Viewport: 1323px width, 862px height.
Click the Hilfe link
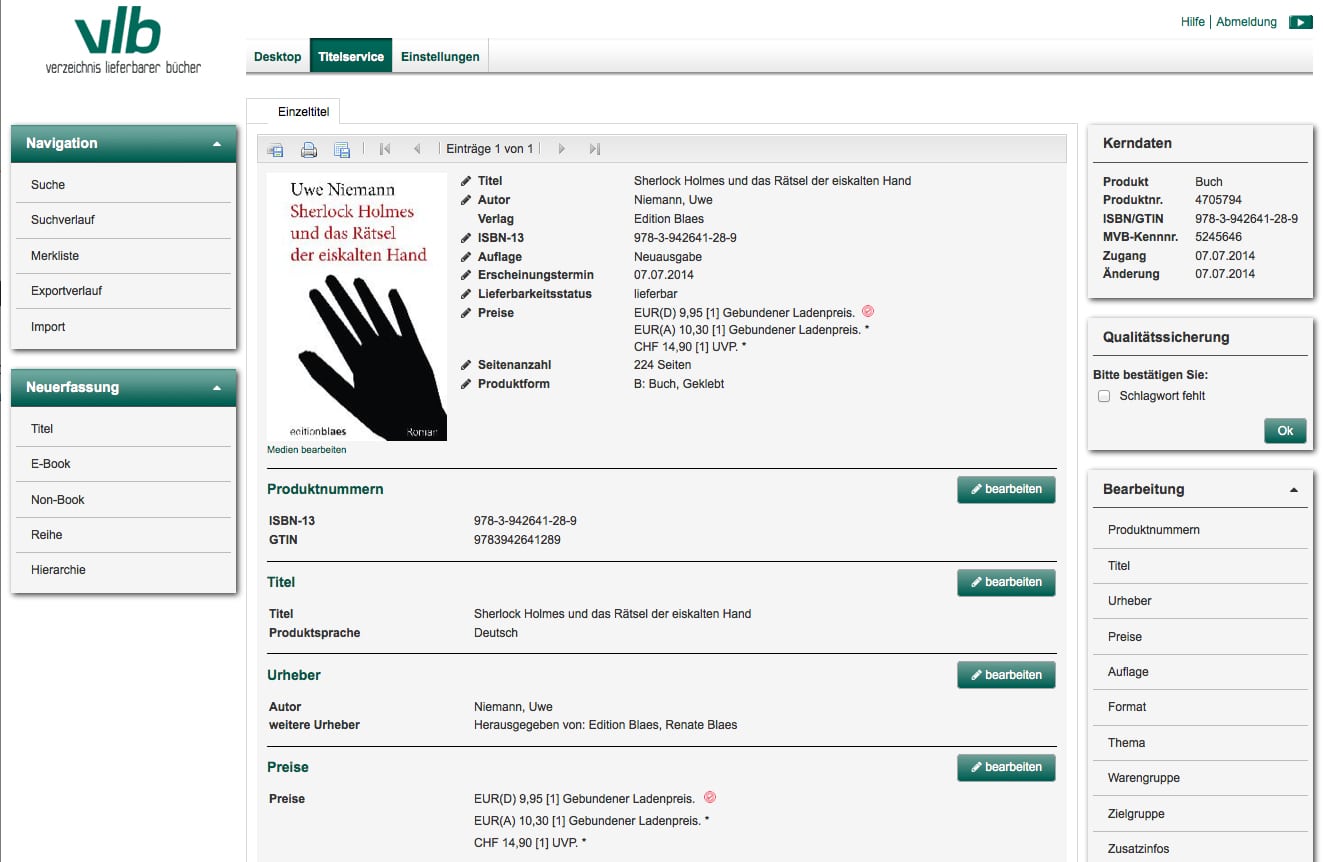1193,22
